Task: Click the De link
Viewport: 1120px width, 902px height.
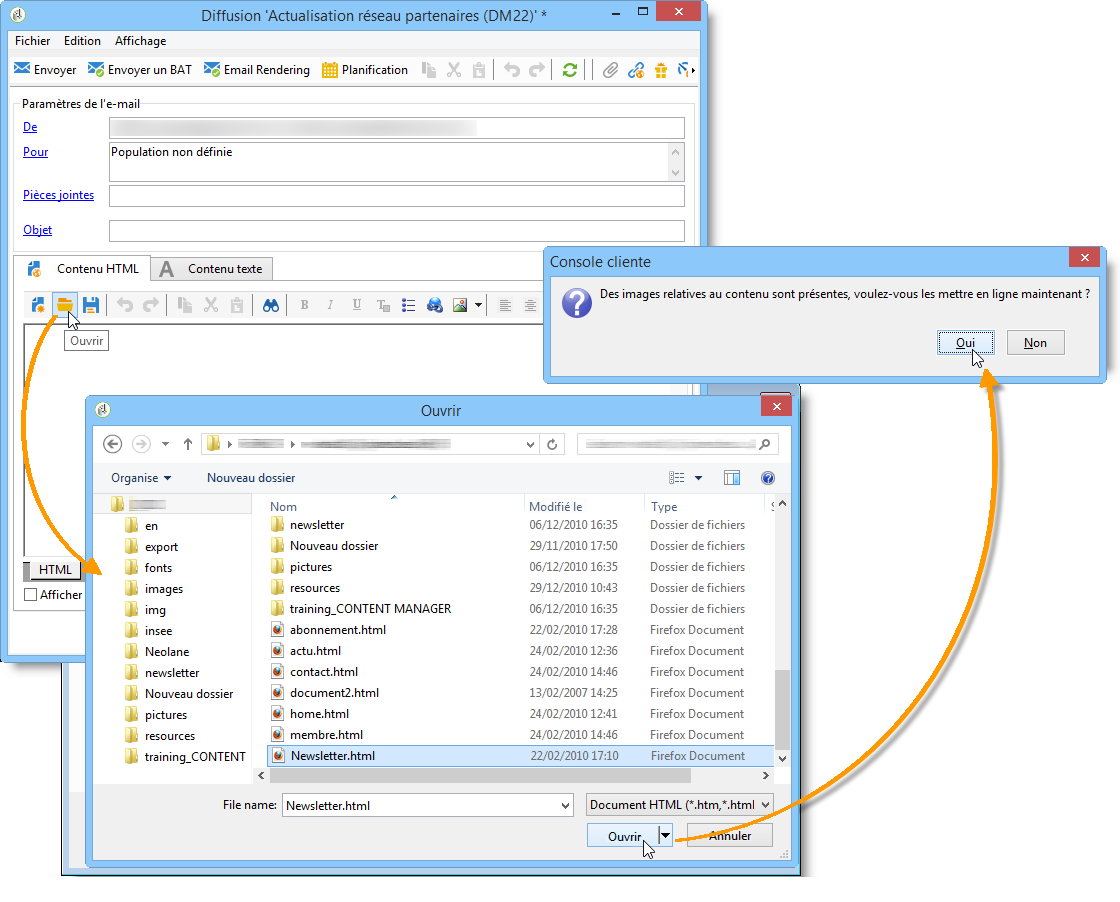Action: coord(30,126)
